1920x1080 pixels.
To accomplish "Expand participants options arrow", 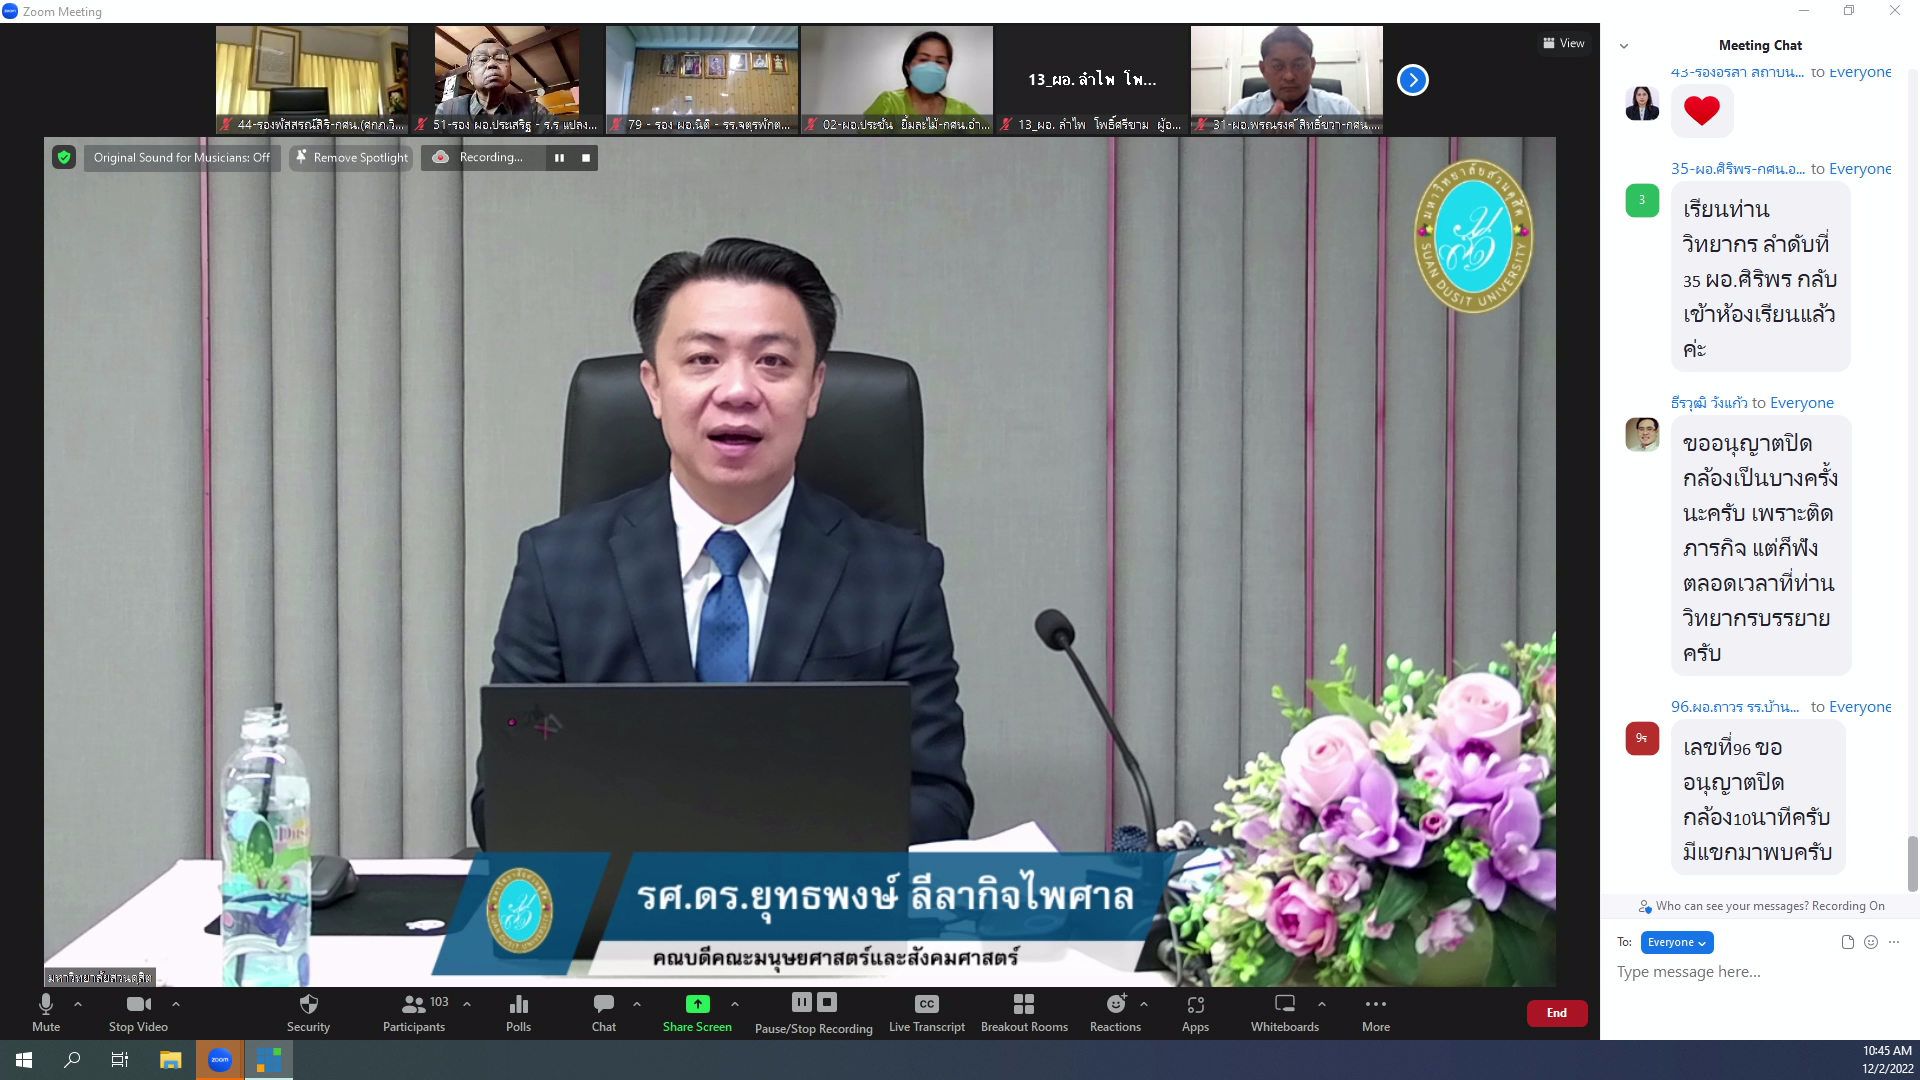I will (467, 1003).
